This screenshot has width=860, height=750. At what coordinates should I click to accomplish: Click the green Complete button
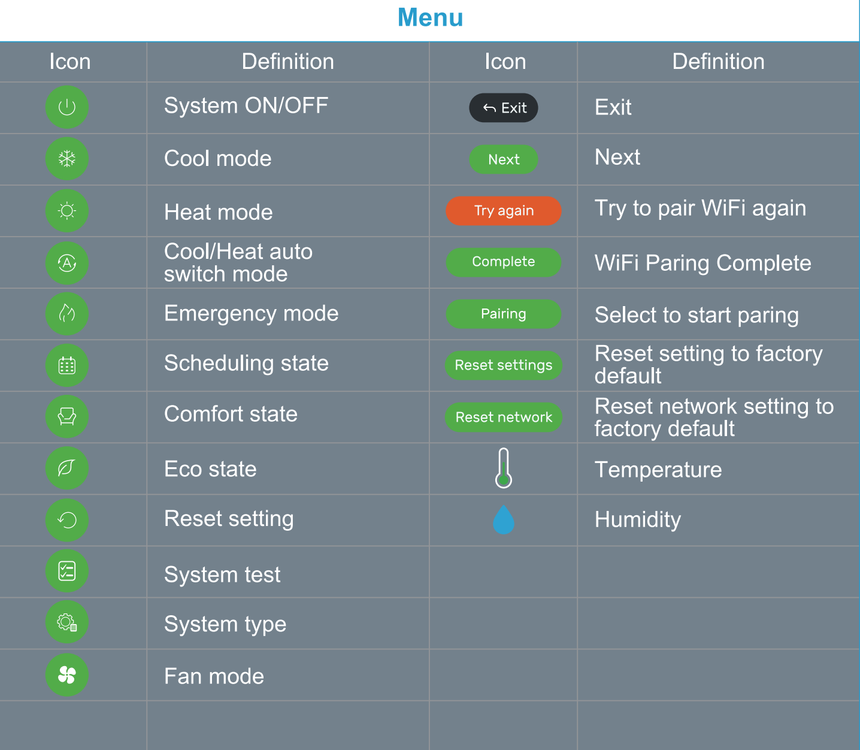503,262
